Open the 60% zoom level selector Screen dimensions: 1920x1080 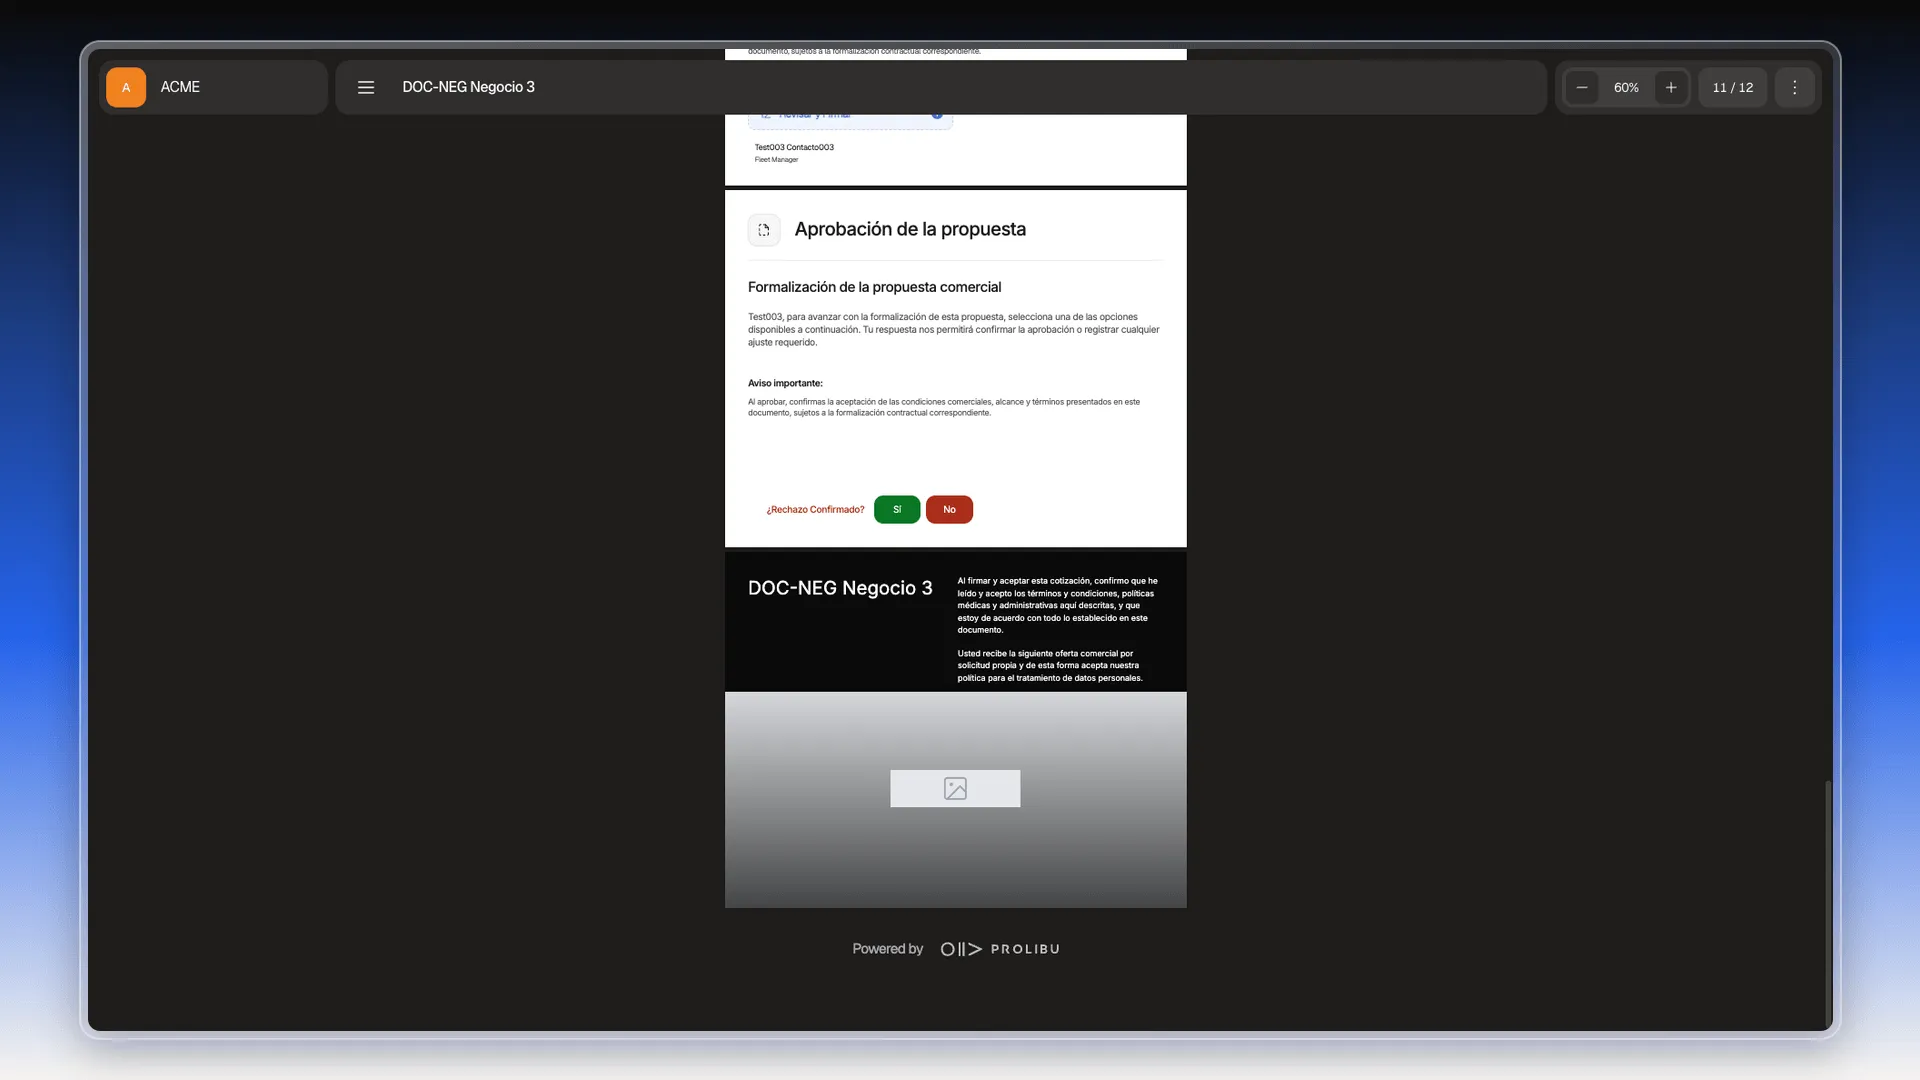coord(1626,87)
